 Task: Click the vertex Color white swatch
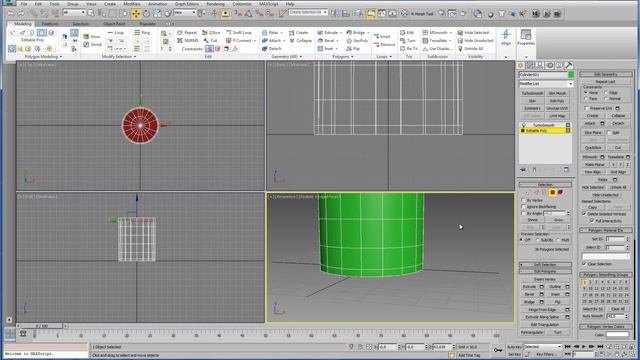click(x=618, y=335)
